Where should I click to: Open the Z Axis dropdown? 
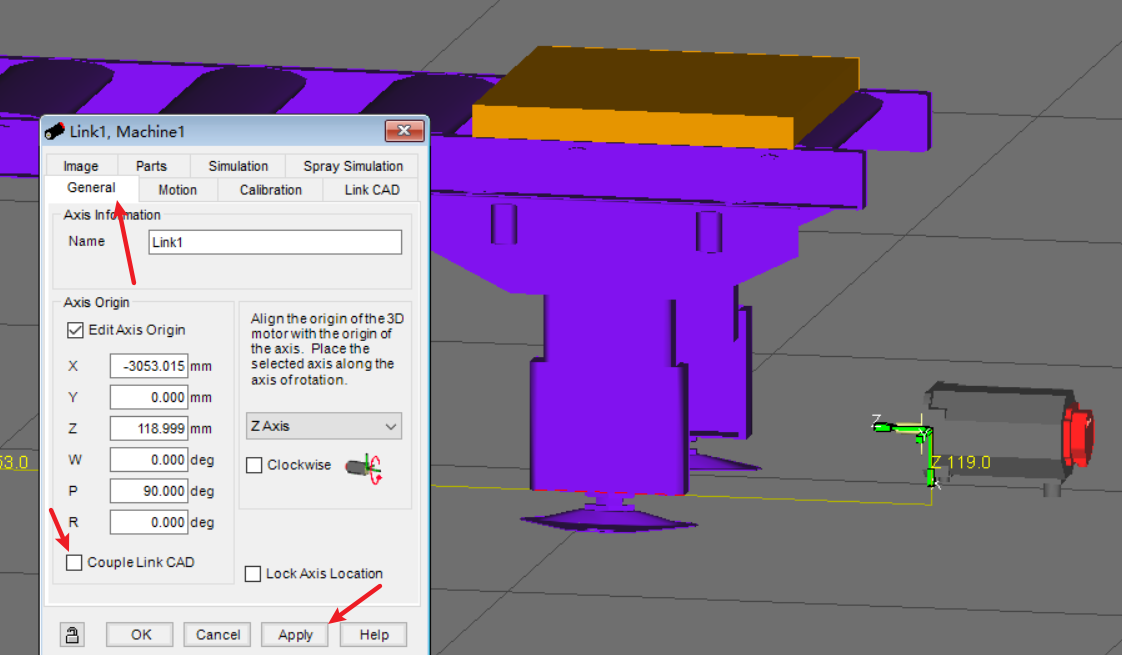323,426
